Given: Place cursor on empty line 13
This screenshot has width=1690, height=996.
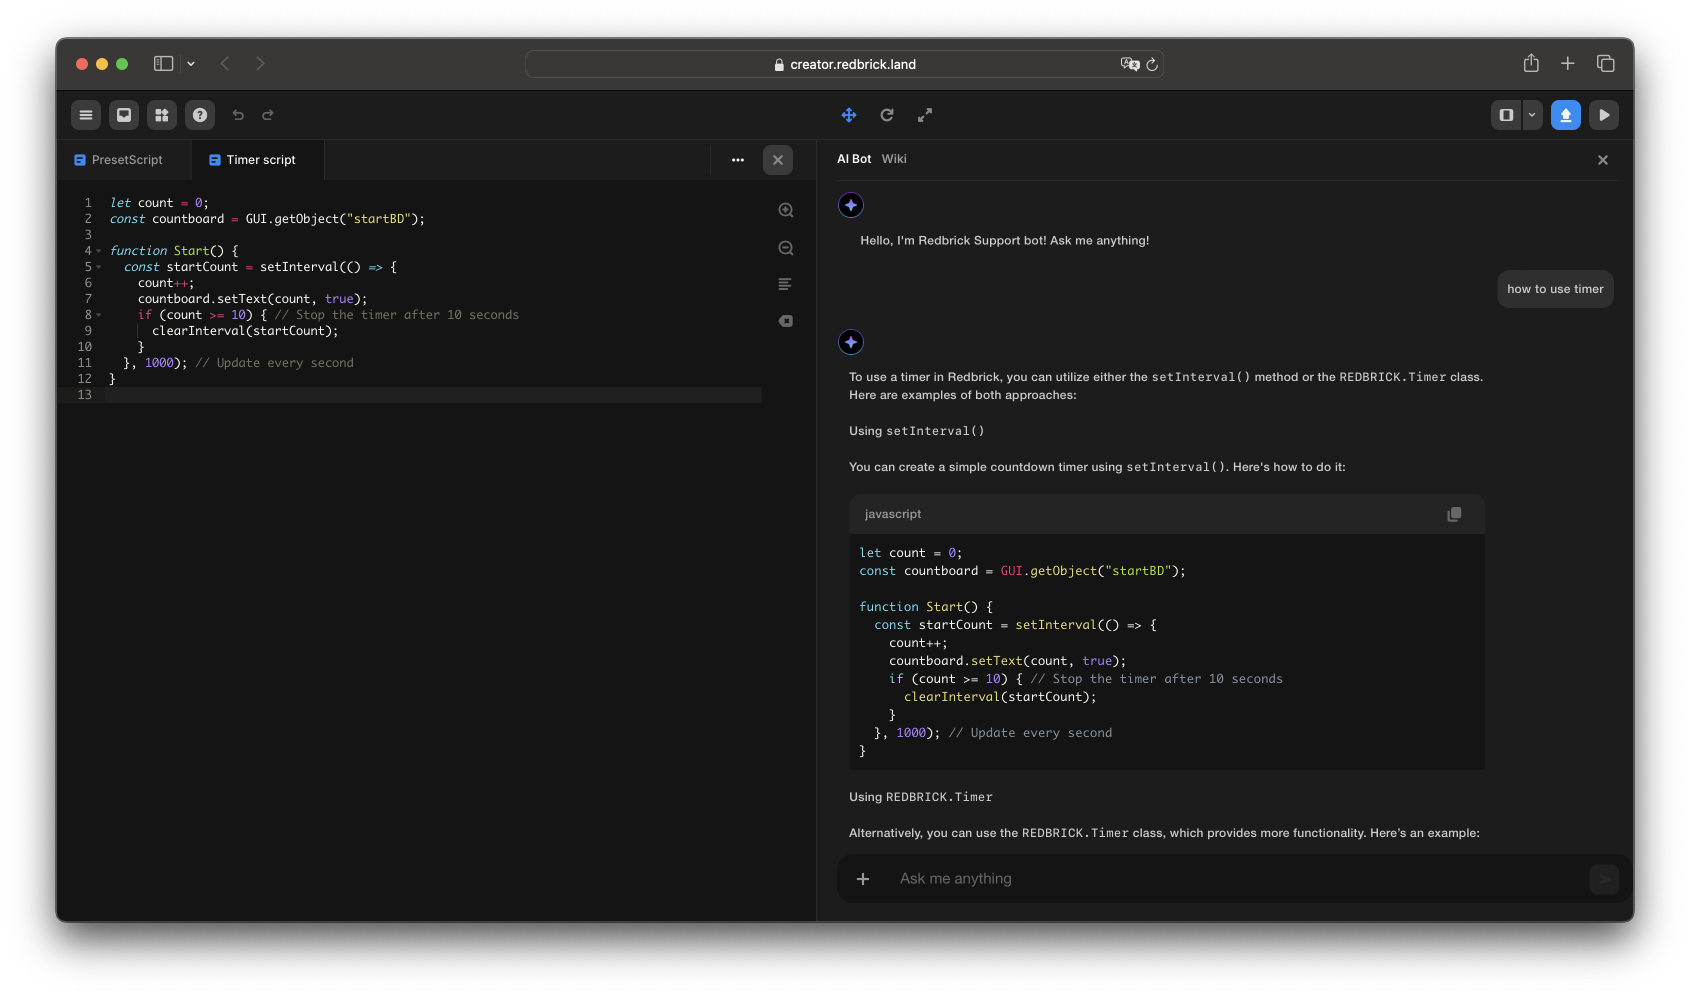Looking at the screenshot, I should click(433, 395).
